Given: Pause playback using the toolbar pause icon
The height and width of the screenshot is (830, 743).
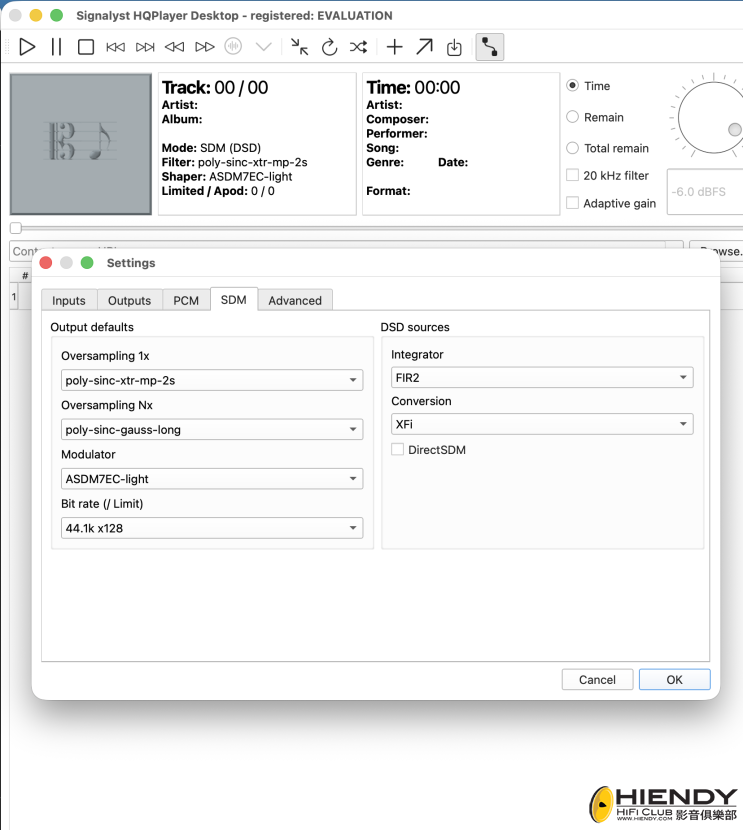Looking at the screenshot, I should 56,47.
